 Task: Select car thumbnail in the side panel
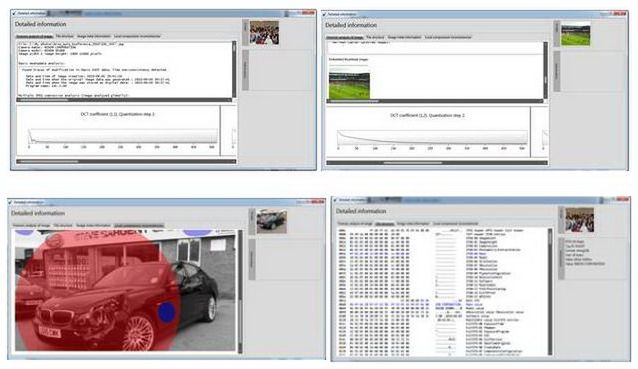(x=271, y=221)
